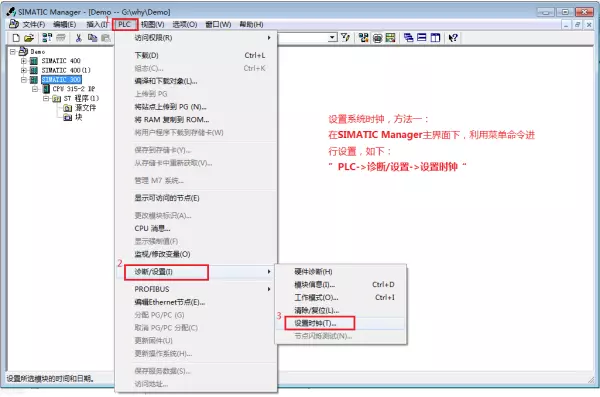Screen dimensions: 600x397
Task: Open the PLC menu
Action: 124,25
